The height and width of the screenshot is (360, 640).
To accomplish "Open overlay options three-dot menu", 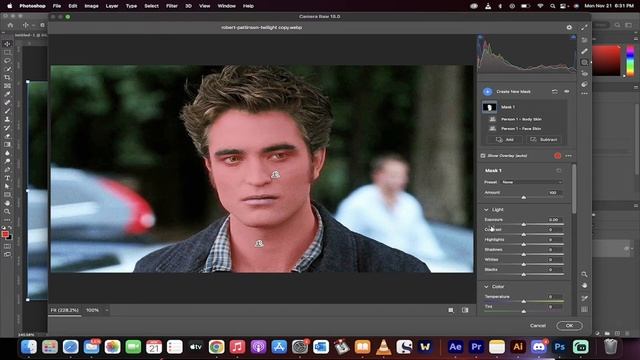I will click(569, 156).
